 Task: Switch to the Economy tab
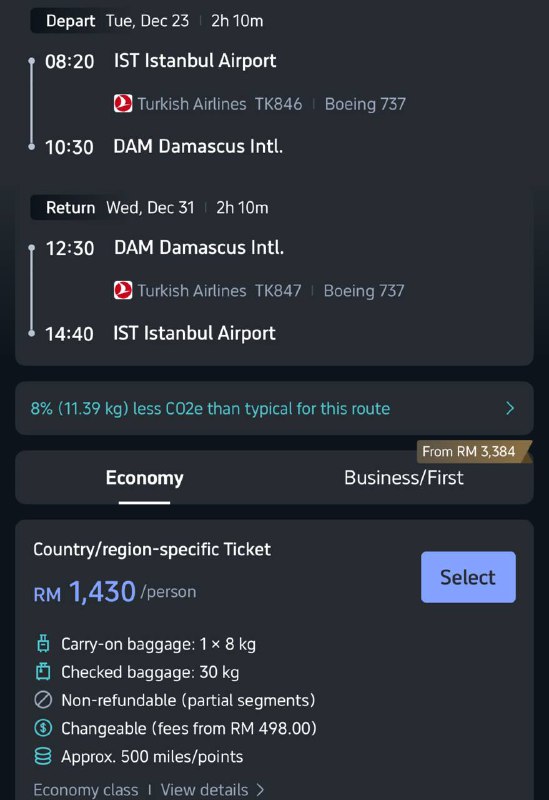[x=144, y=478]
